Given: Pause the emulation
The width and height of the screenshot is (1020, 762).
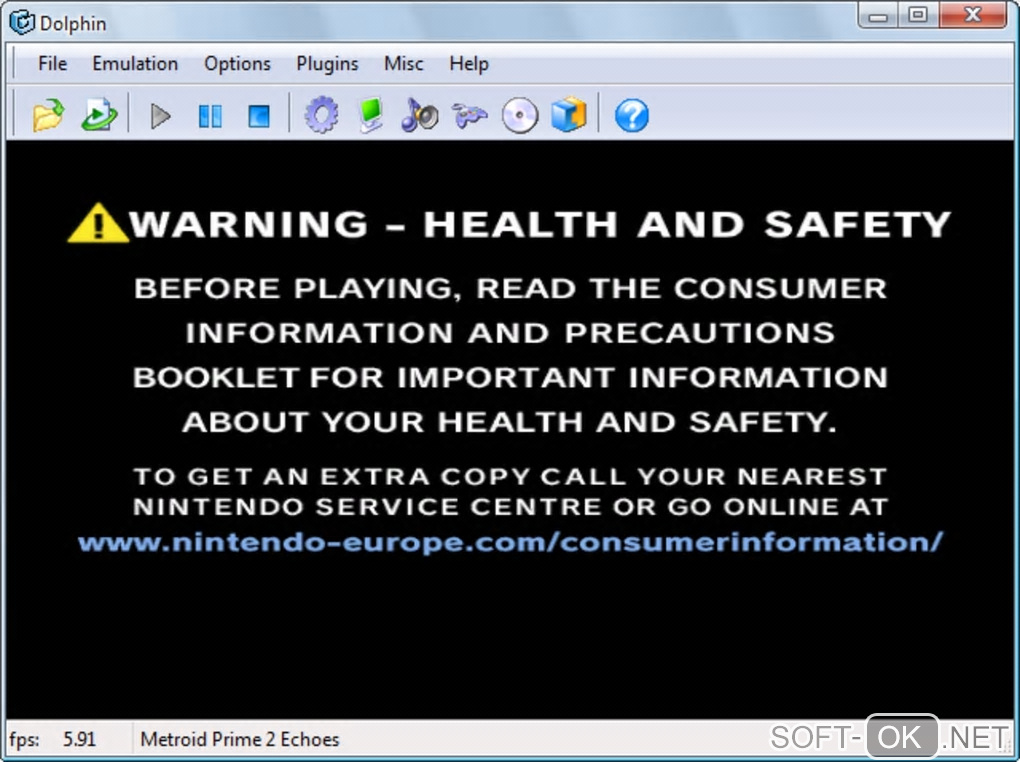Looking at the screenshot, I should [209, 116].
